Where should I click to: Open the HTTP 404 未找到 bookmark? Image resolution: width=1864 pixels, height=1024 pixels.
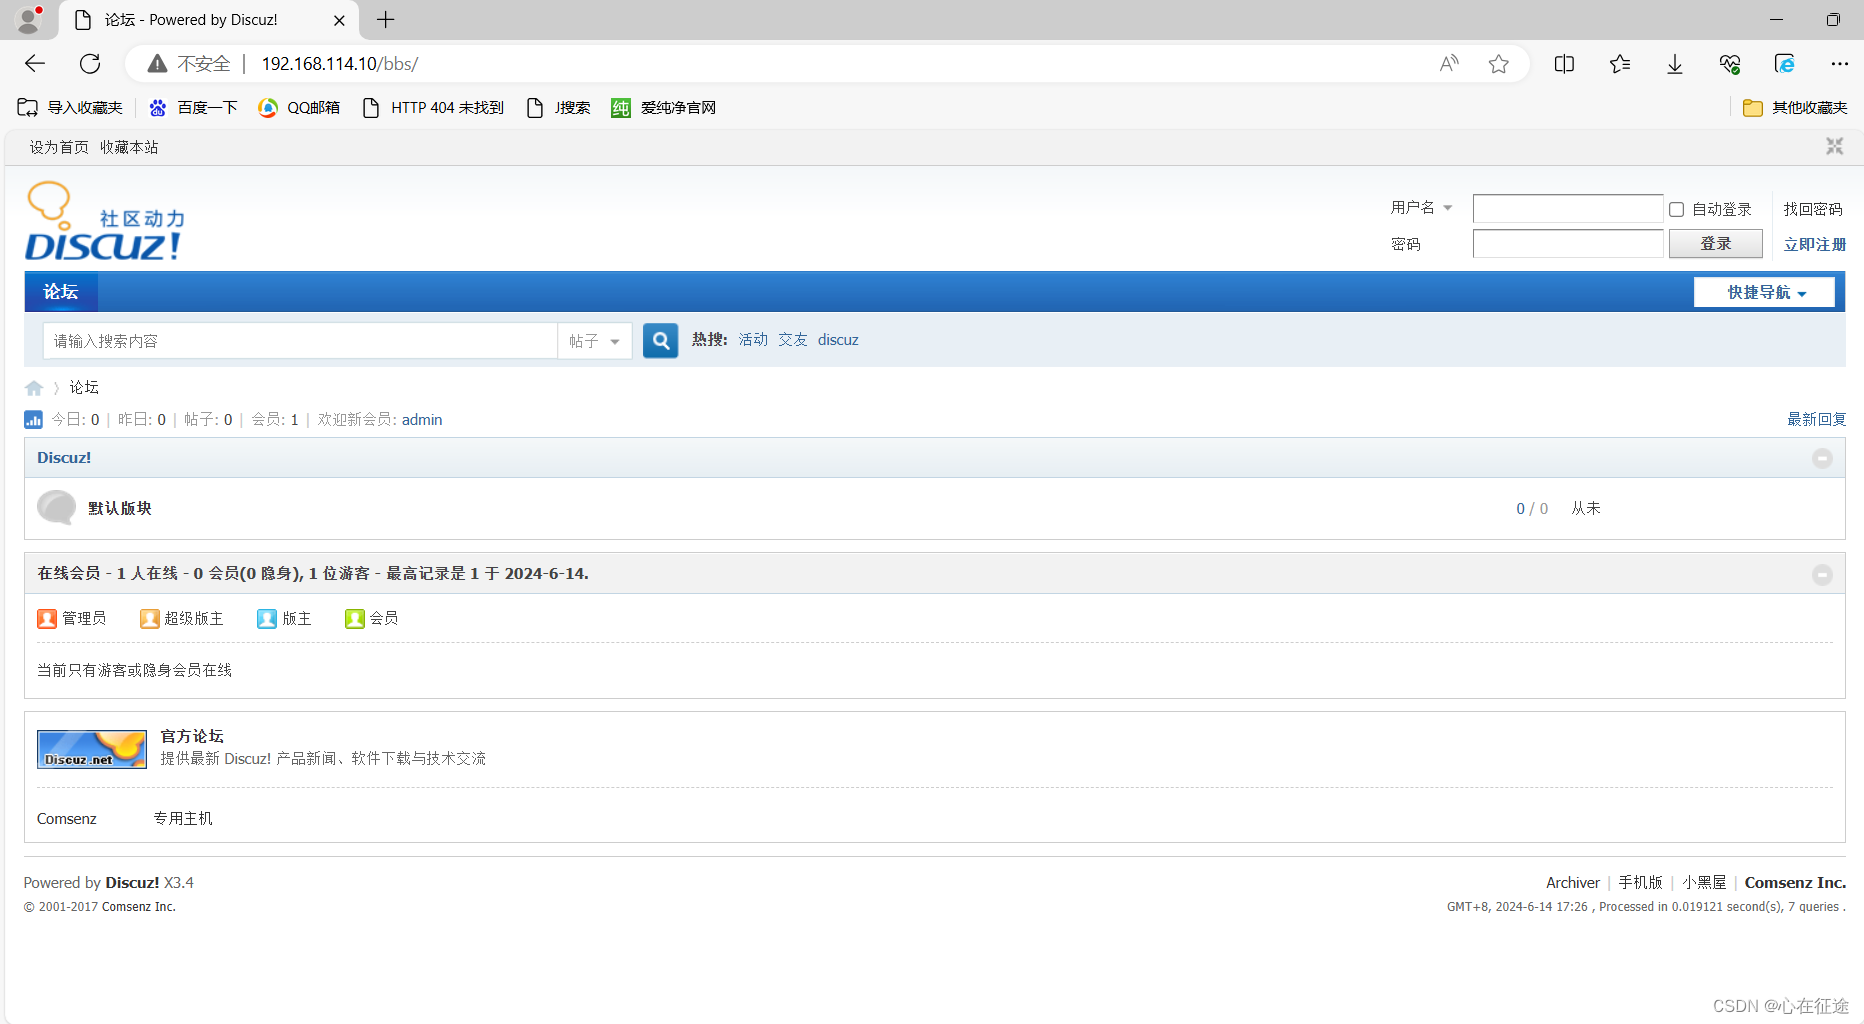[433, 108]
